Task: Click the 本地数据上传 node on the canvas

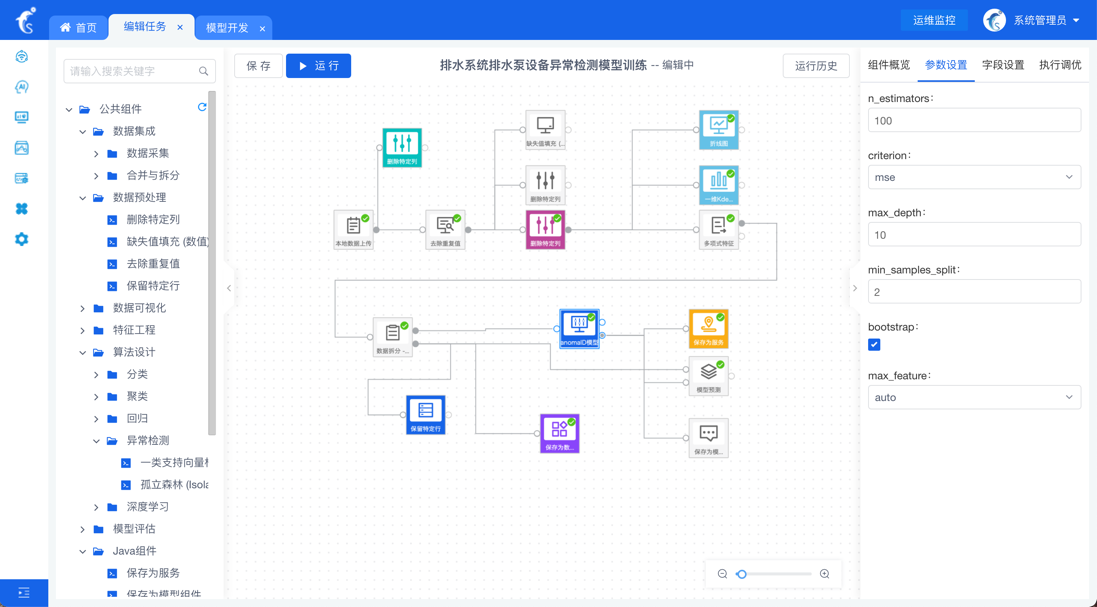Action: point(353,228)
